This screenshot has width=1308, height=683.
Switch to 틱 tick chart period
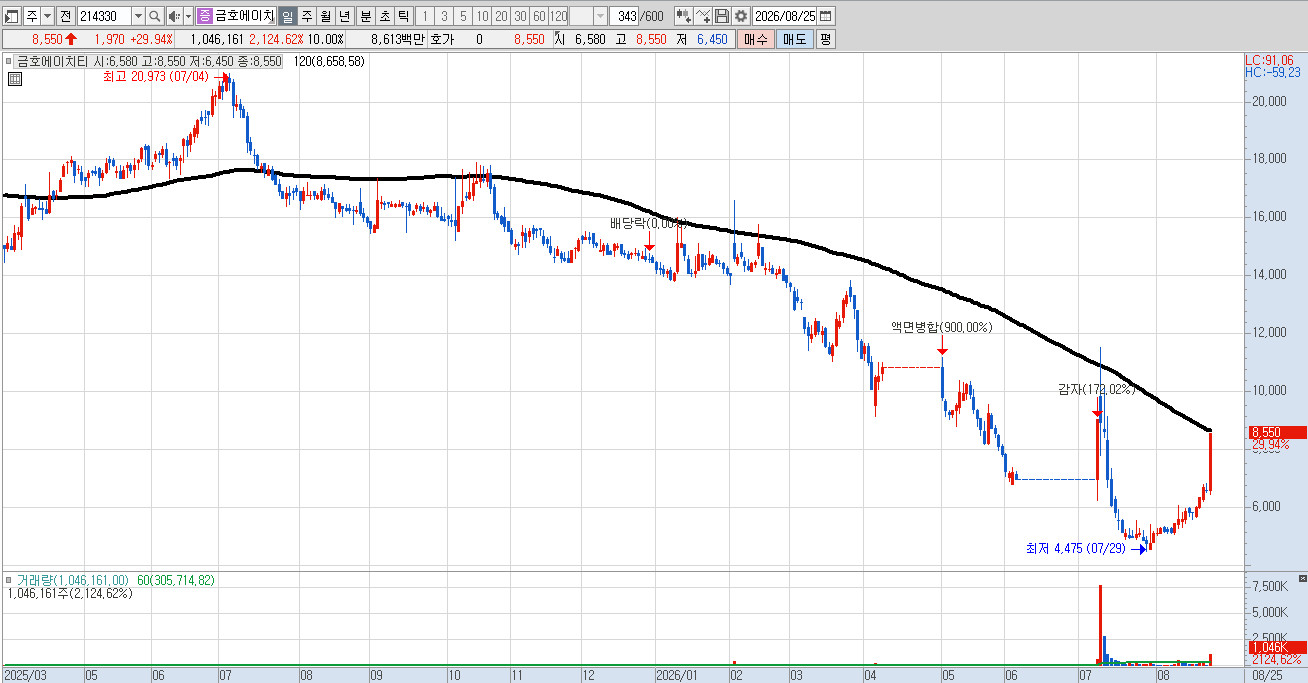403,16
